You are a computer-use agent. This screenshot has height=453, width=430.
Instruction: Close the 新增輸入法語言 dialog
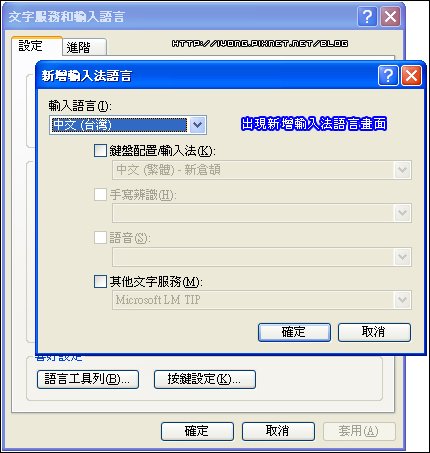(x=411, y=76)
